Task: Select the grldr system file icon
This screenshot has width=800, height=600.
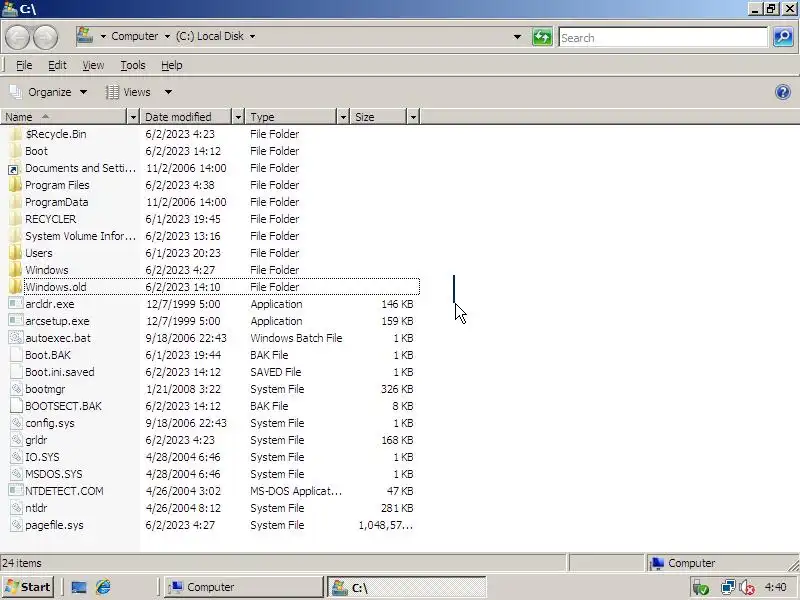Action: click(15, 440)
